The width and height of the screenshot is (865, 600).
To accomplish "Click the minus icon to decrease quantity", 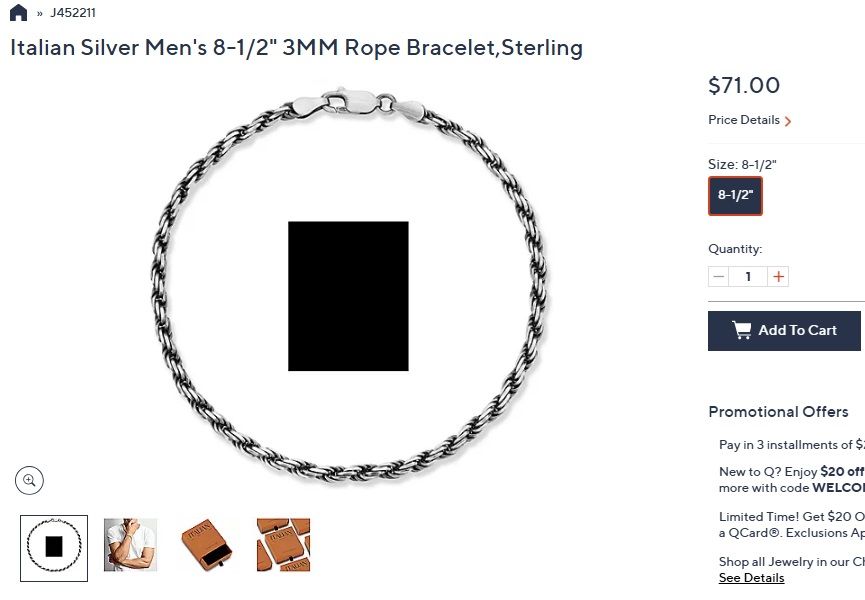I will 718,276.
